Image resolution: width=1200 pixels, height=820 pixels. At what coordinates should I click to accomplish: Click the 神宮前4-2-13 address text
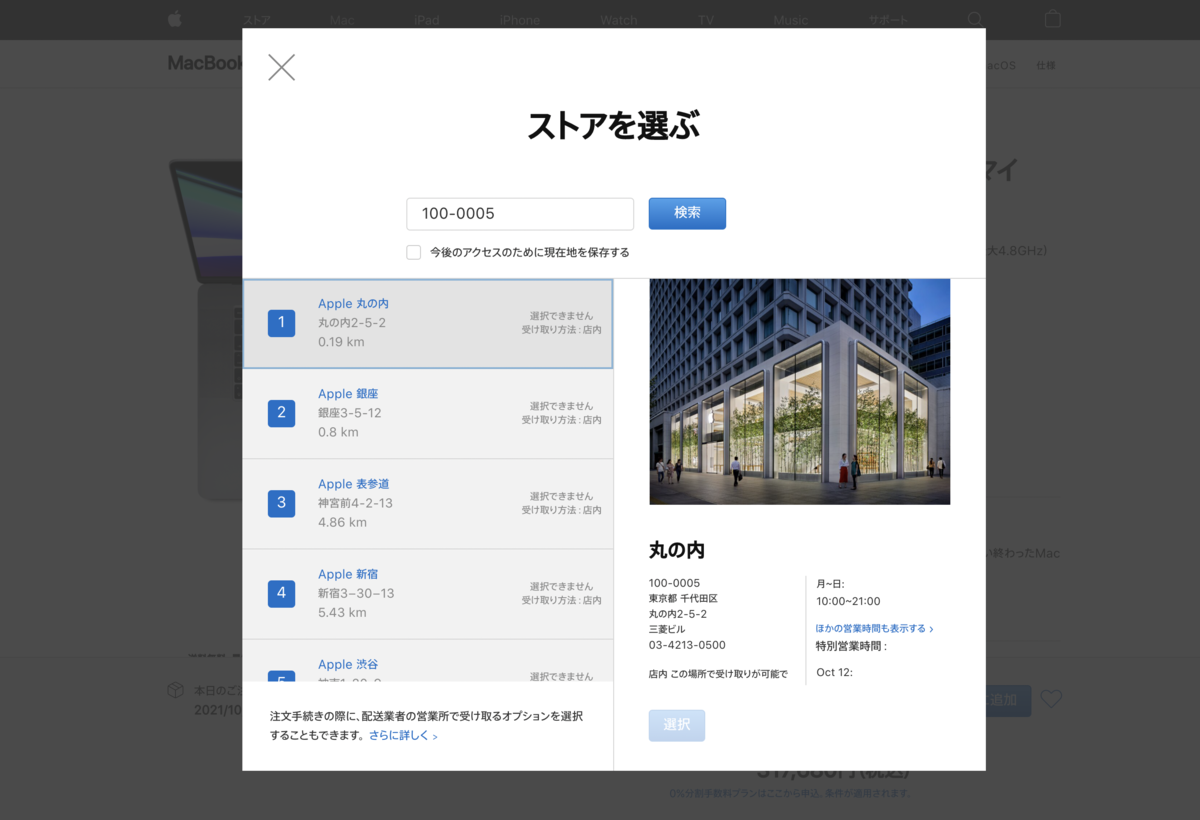pyautogui.click(x=355, y=503)
